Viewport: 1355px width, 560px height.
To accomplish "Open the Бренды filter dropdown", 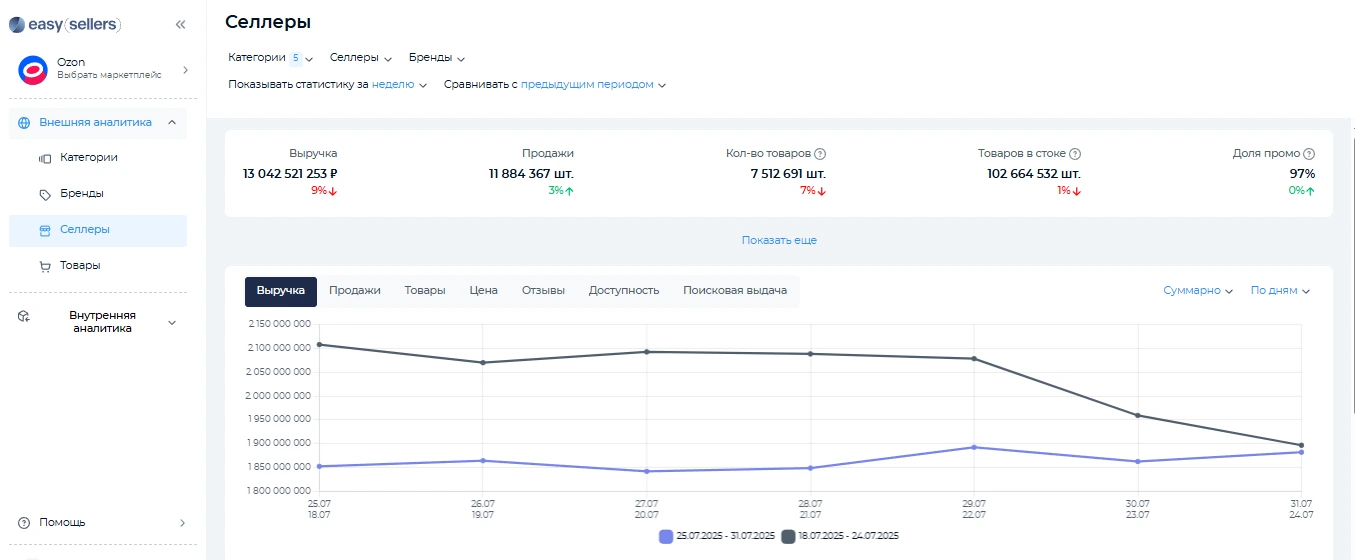I will (437, 58).
